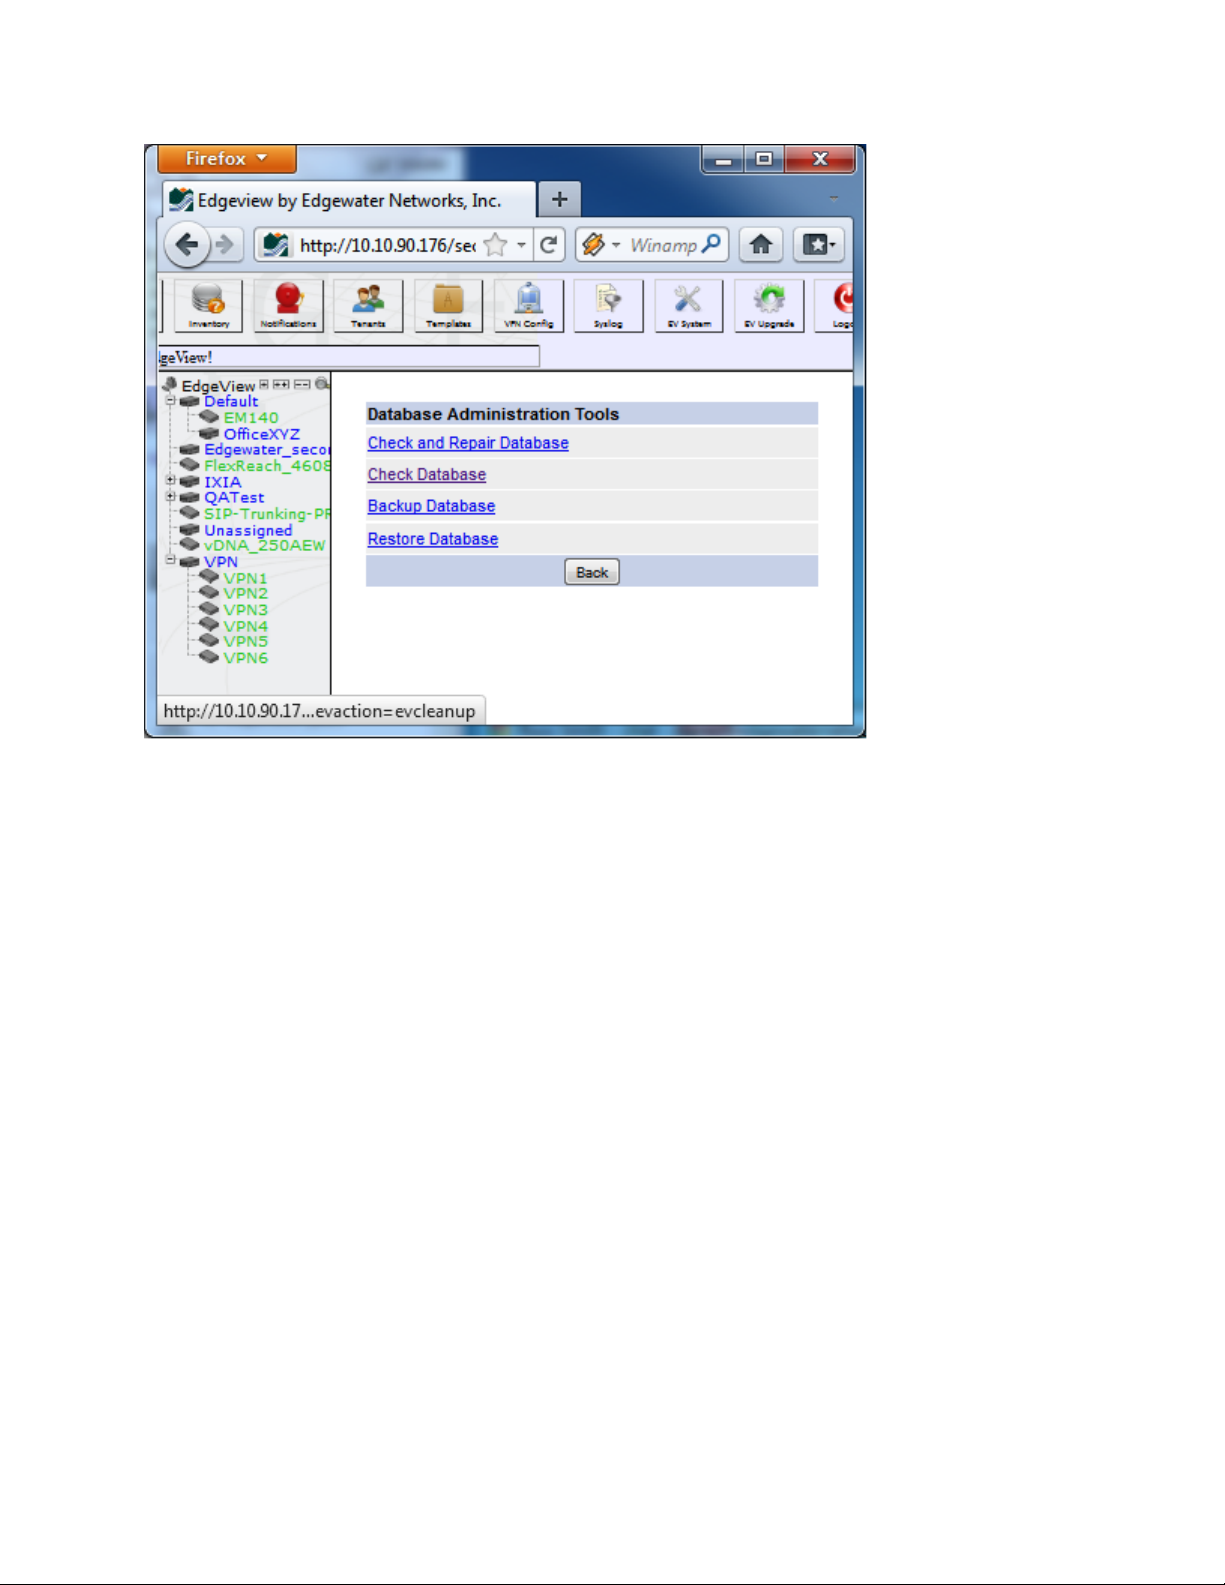Select OfficeXYZ in the tree
Viewport: 1225px width, 1585px height.
click(x=262, y=434)
